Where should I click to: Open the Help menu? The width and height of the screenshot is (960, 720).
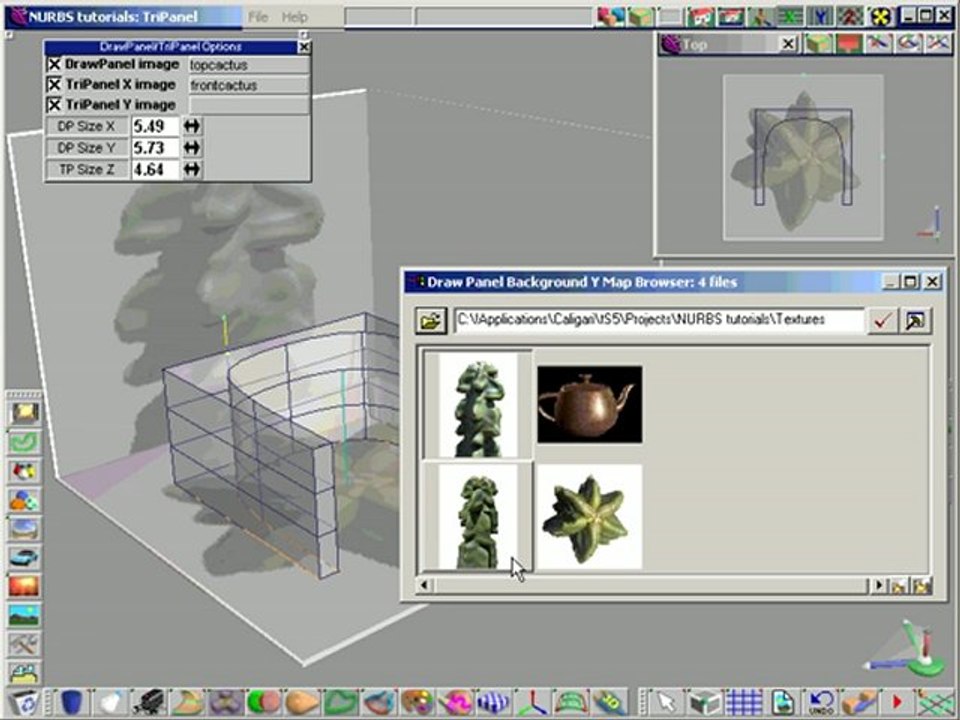pyautogui.click(x=294, y=17)
